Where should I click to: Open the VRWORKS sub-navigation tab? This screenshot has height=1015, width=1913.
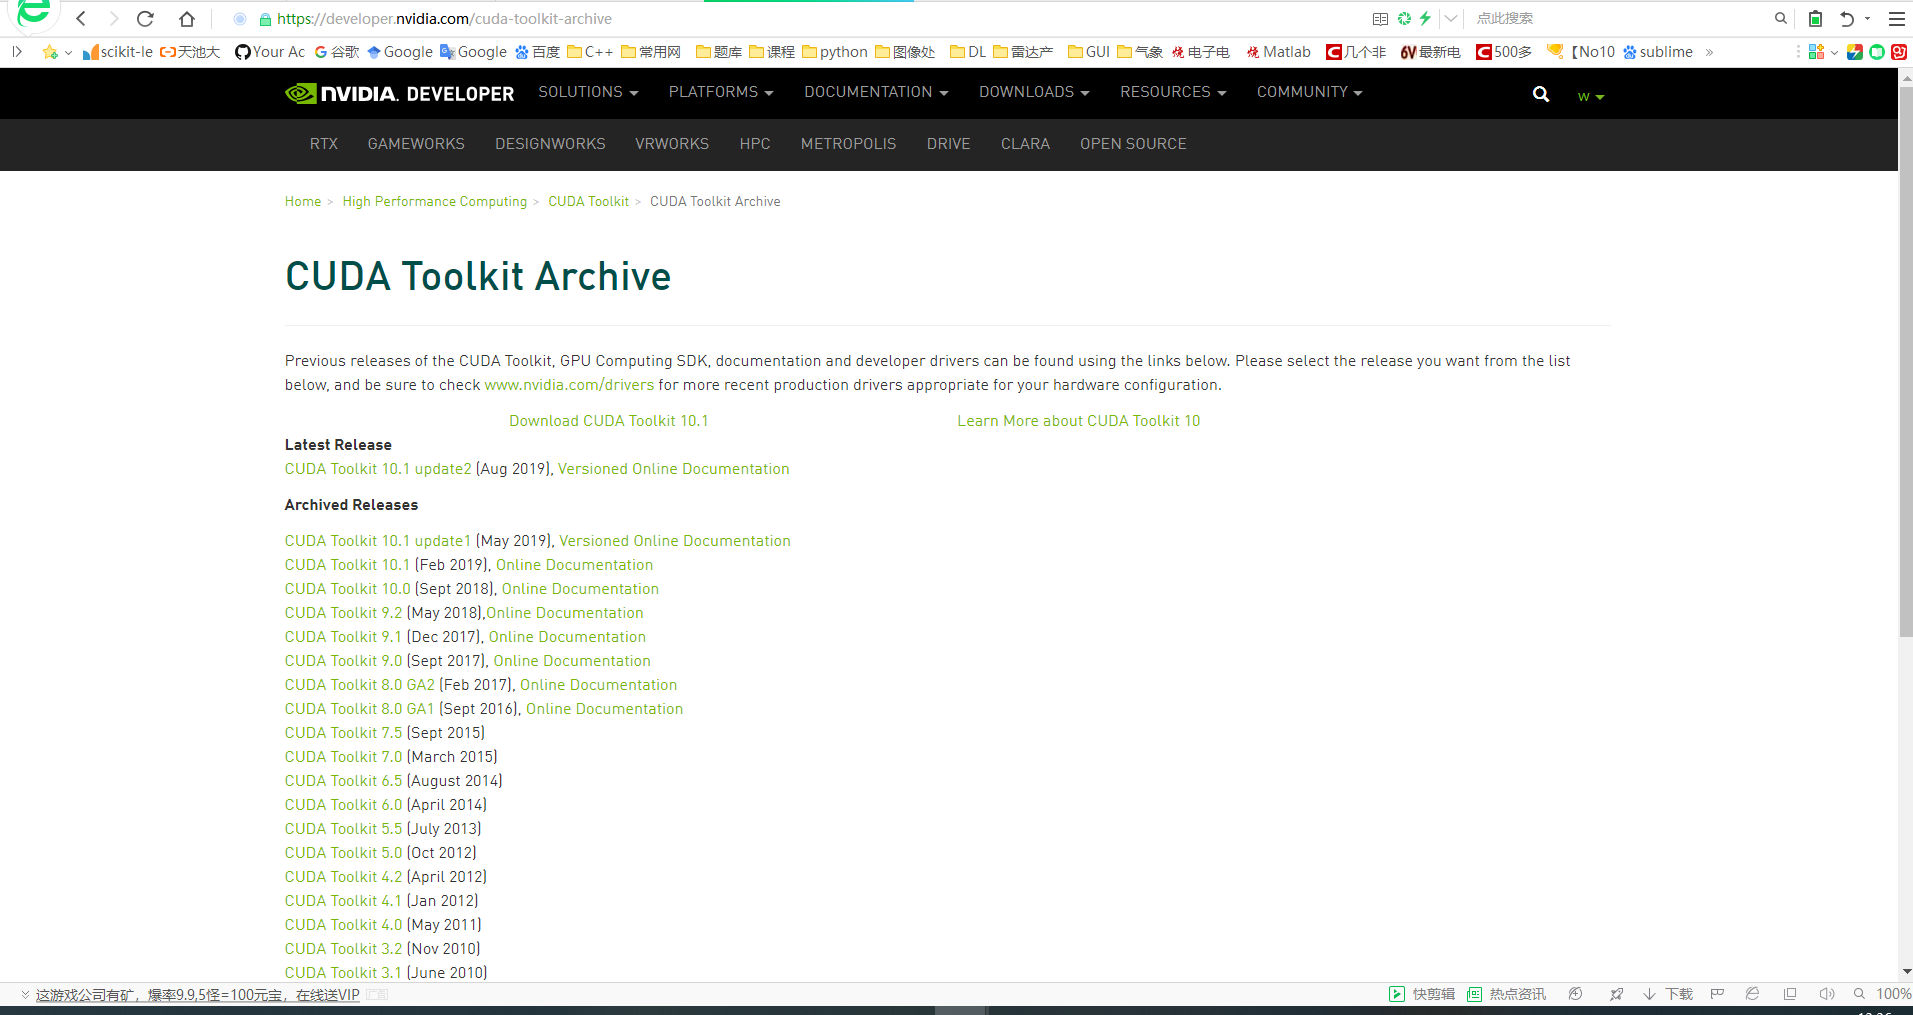pyautogui.click(x=672, y=144)
